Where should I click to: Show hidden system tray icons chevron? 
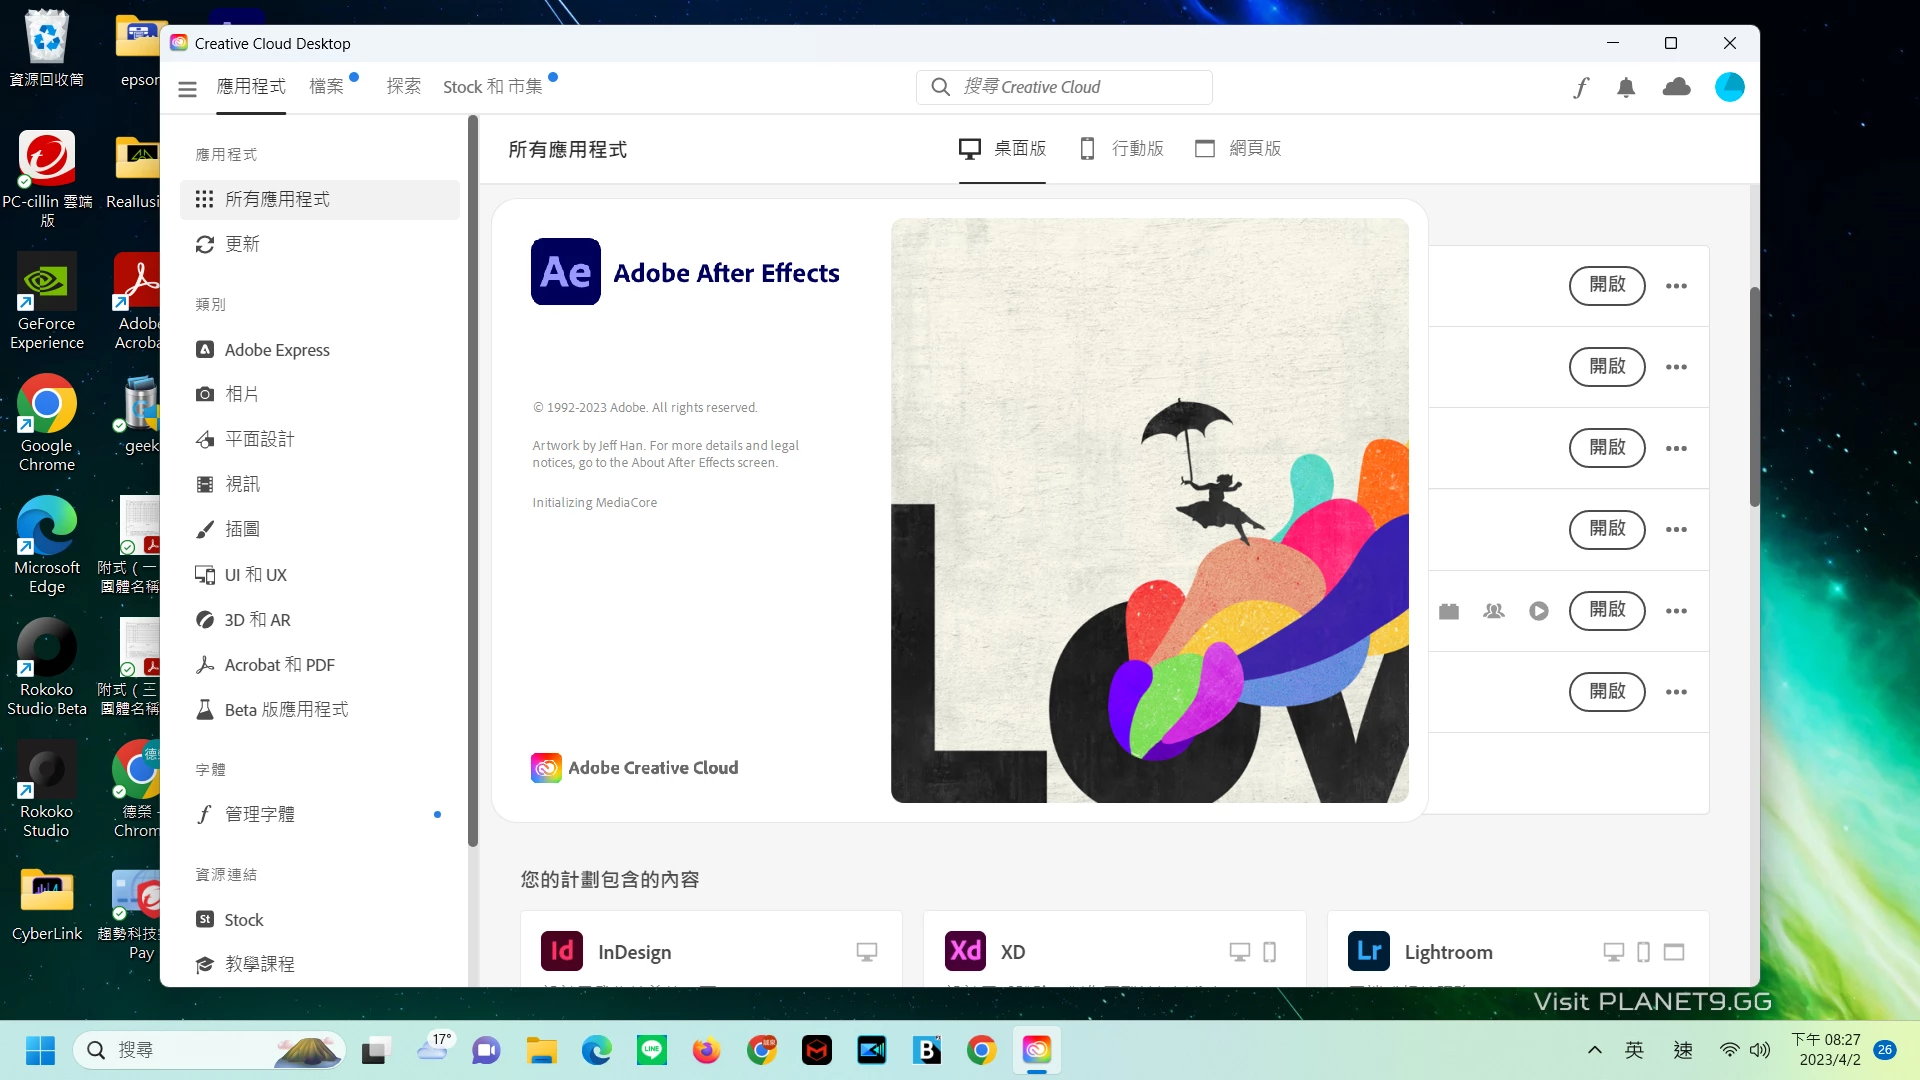(1595, 1050)
